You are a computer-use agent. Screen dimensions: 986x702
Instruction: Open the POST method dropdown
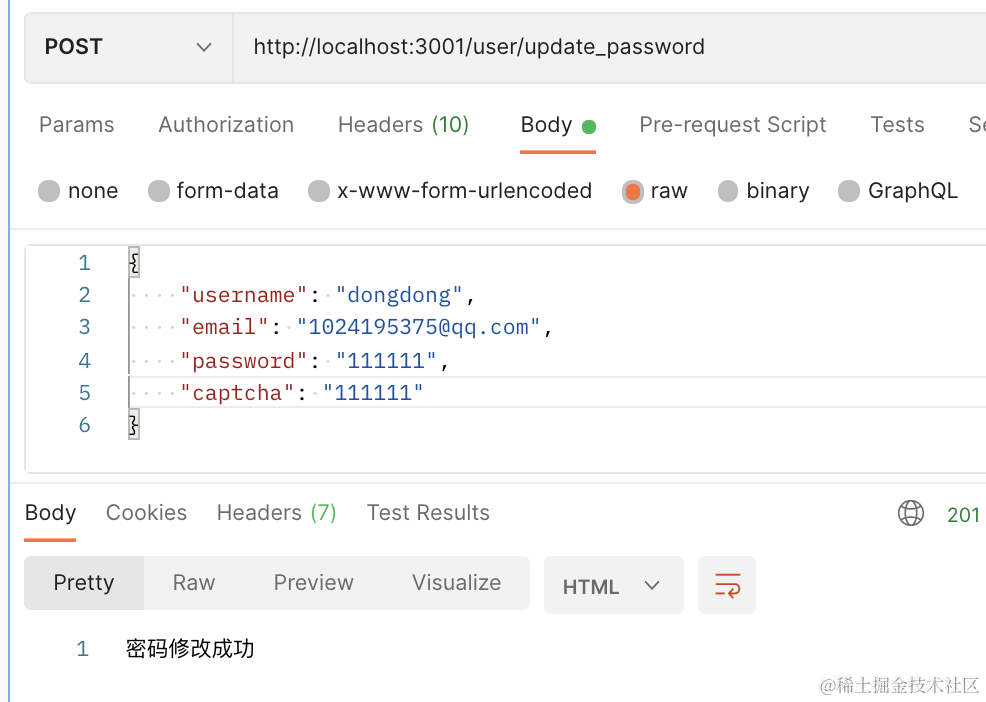point(129,47)
